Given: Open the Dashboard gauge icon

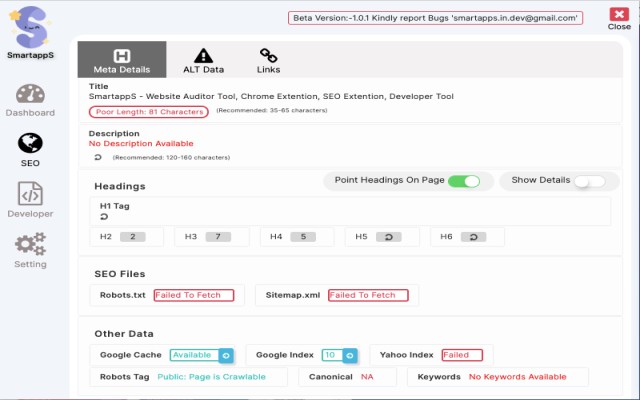Looking at the screenshot, I should click(x=30, y=96).
